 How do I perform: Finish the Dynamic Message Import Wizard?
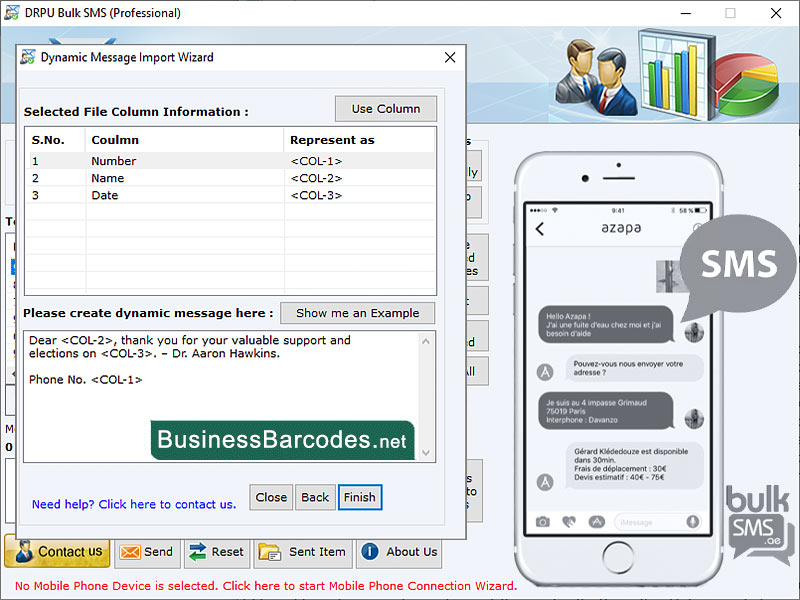tap(360, 497)
